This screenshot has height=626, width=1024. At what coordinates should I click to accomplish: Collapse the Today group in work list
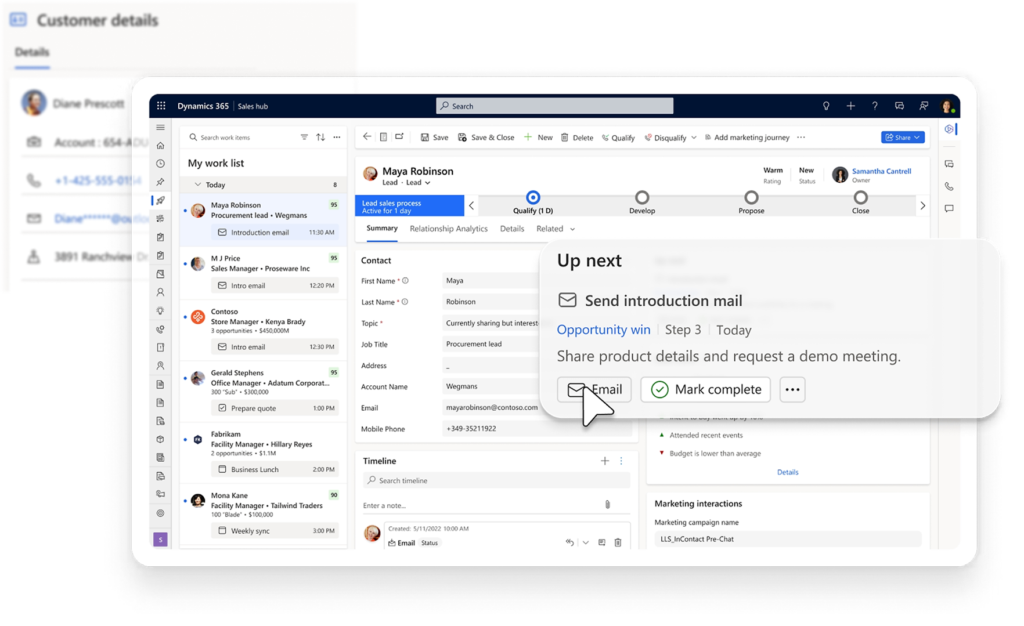197,185
